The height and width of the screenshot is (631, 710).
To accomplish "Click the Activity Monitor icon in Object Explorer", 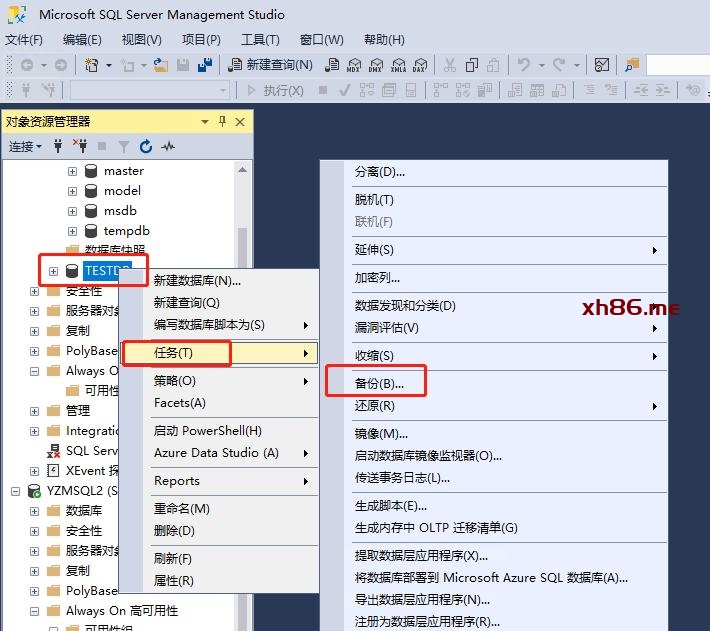I will pyautogui.click(x=168, y=147).
